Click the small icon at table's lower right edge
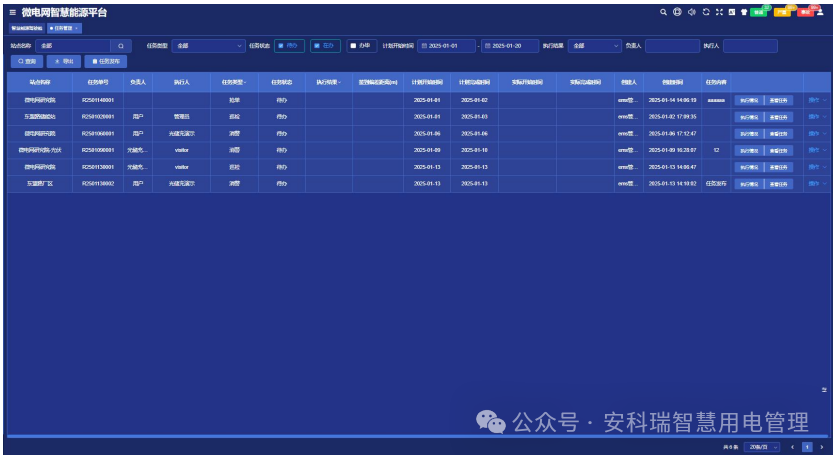This screenshot has height=455, width=835. [x=824, y=390]
